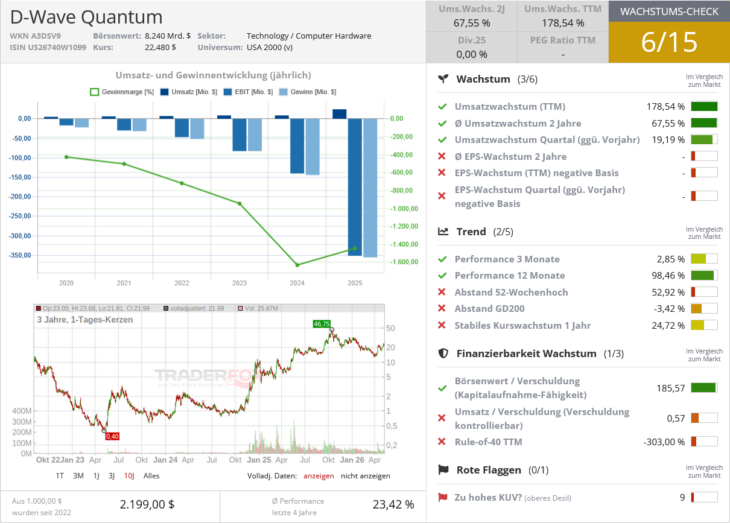Viewport: 730px width, 523px height.
Task: Click red X beside EPS-Wachstum 2 Jahre
Action: 442,156
